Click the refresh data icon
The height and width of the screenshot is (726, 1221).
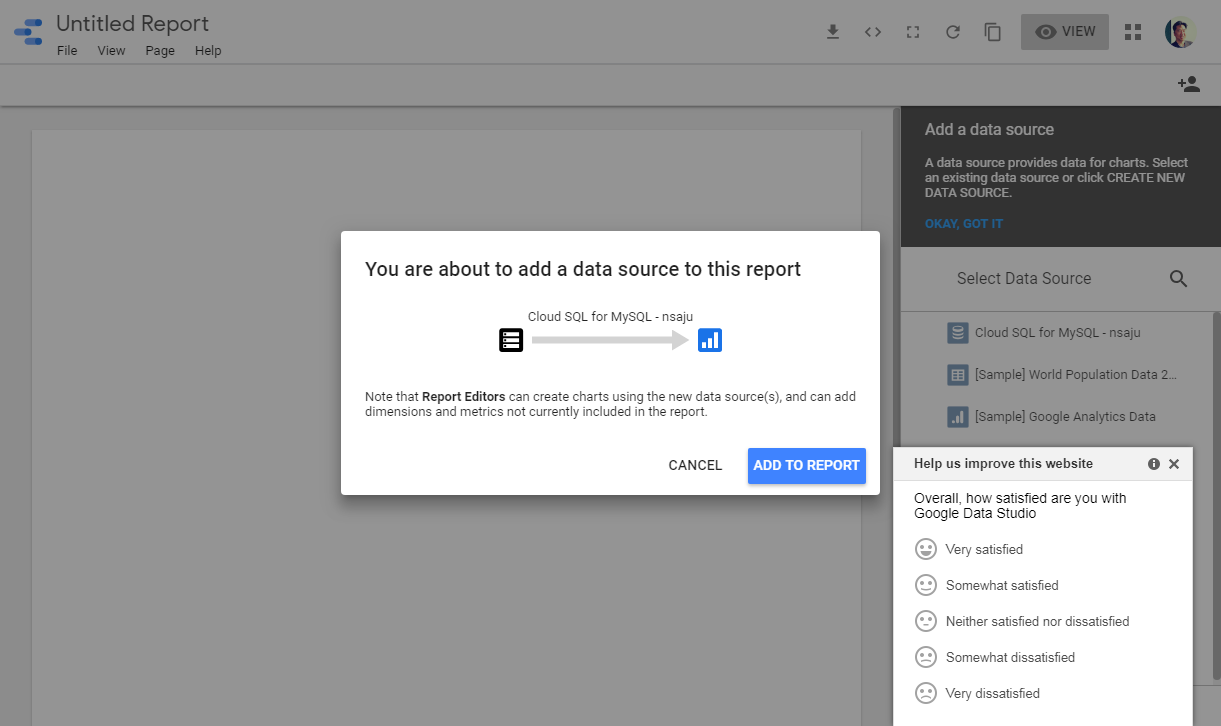953,32
